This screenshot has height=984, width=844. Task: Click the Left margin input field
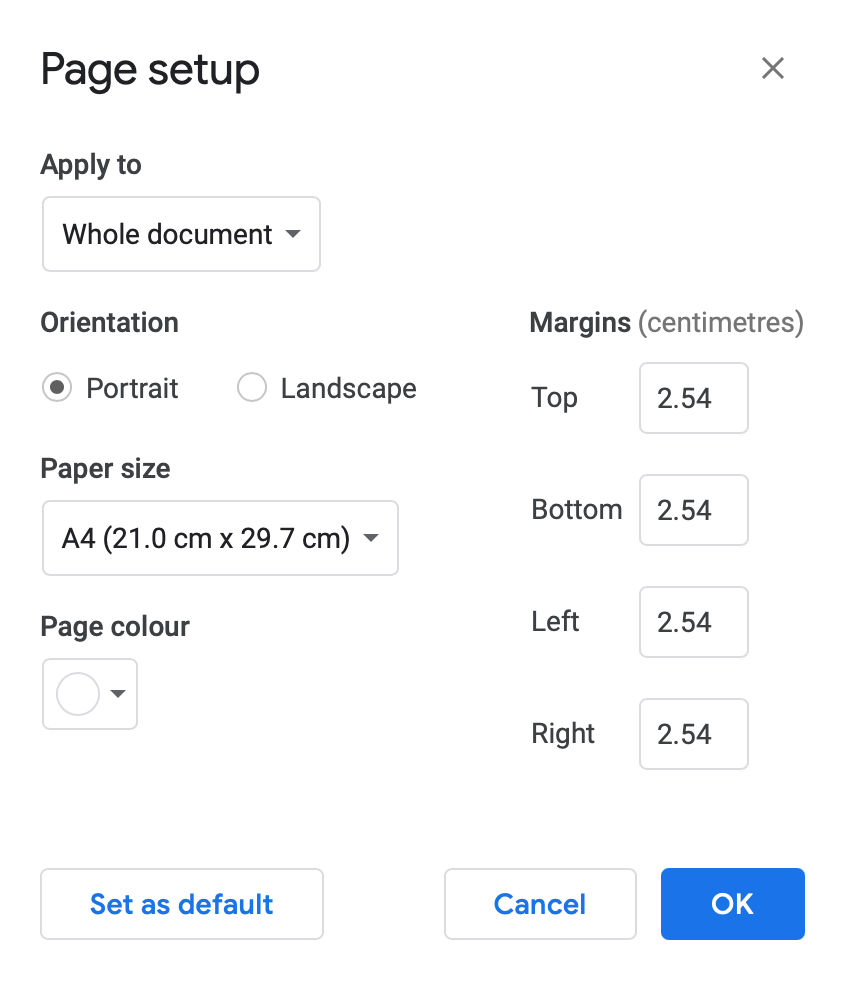693,622
